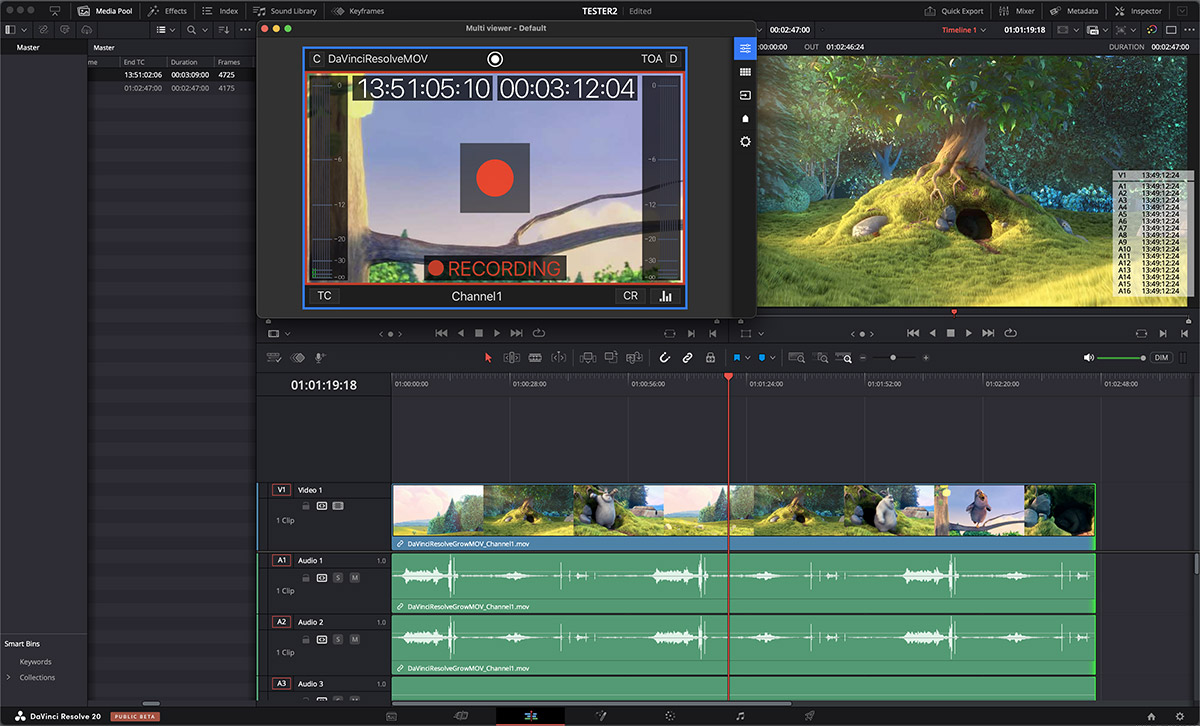Image resolution: width=1200 pixels, height=726 pixels.
Task: Click the grid layout icon in Multi viewer
Action: (x=745, y=72)
